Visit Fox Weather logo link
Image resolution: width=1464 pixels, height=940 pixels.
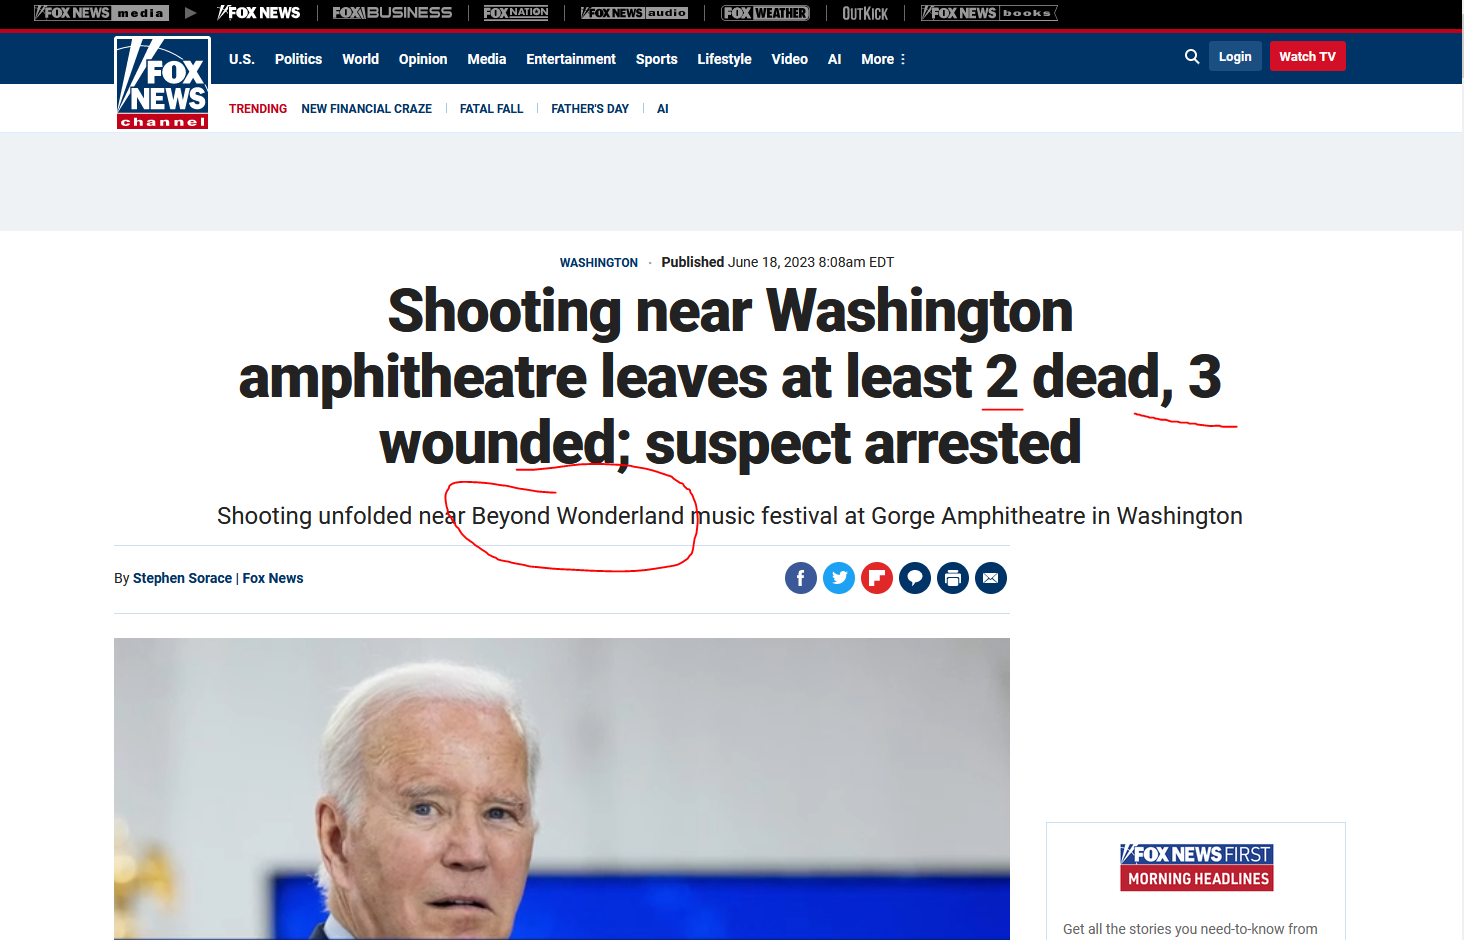(766, 13)
